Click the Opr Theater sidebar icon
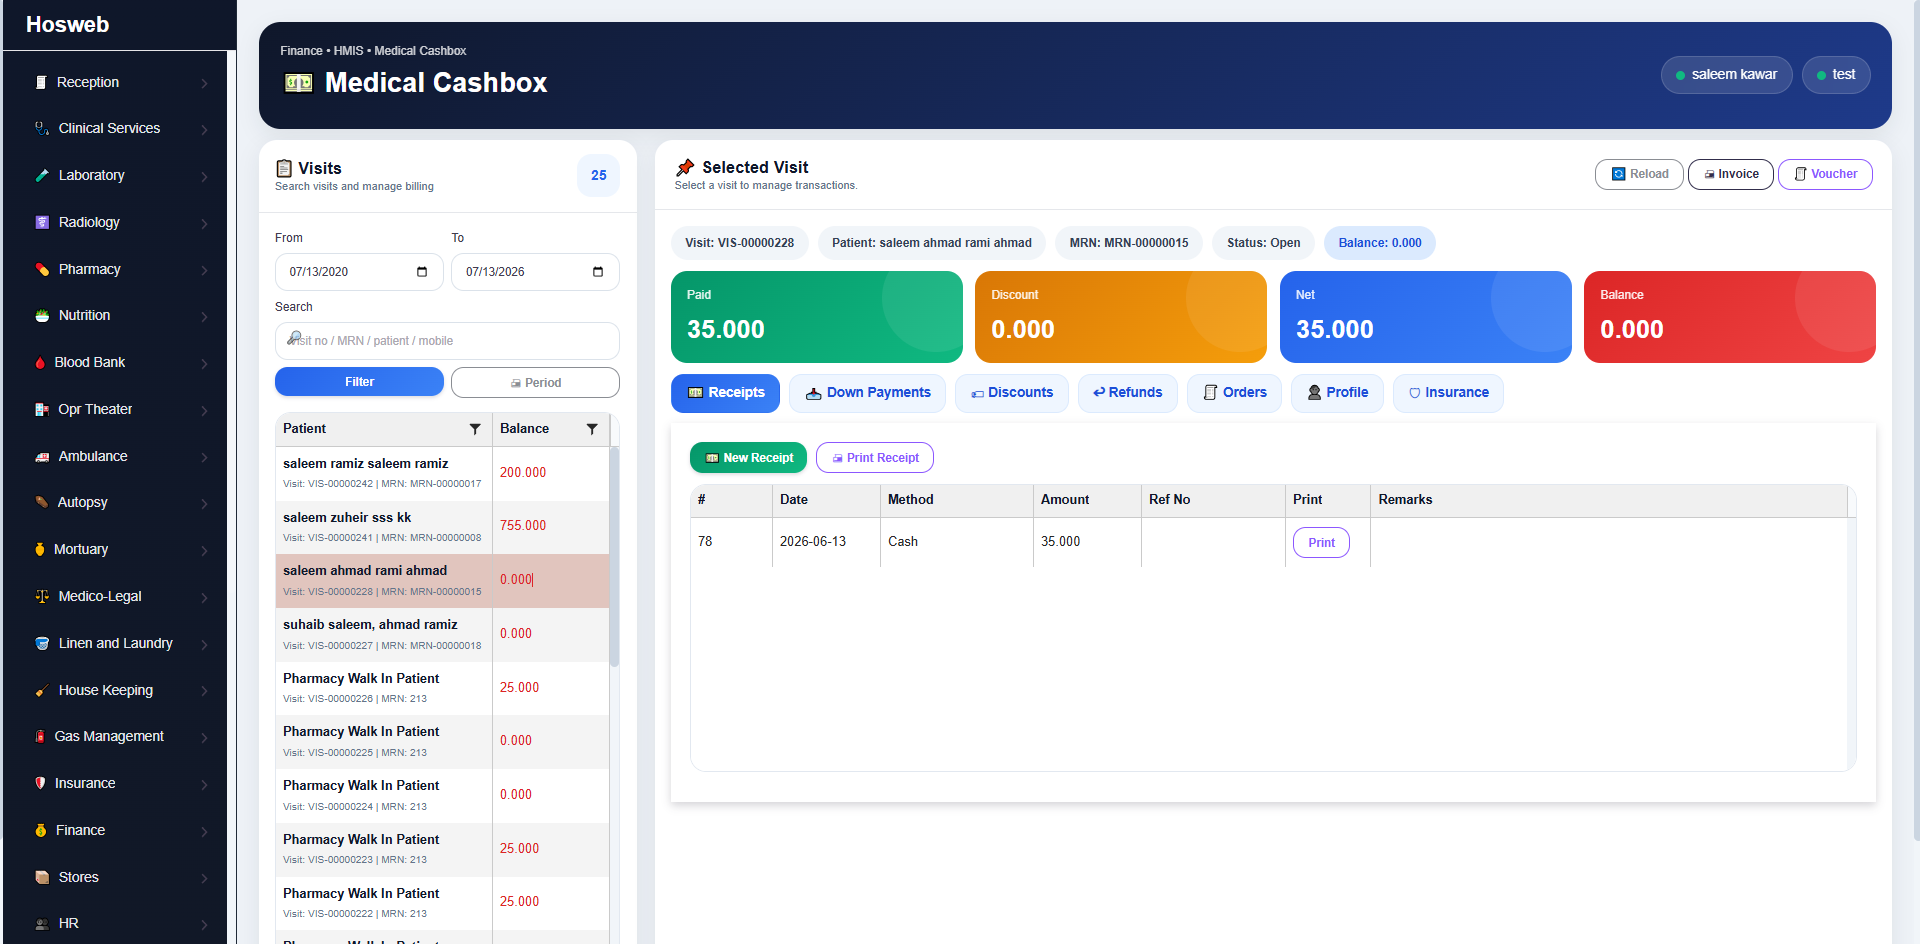The height and width of the screenshot is (944, 1920). click(x=42, y=409)
